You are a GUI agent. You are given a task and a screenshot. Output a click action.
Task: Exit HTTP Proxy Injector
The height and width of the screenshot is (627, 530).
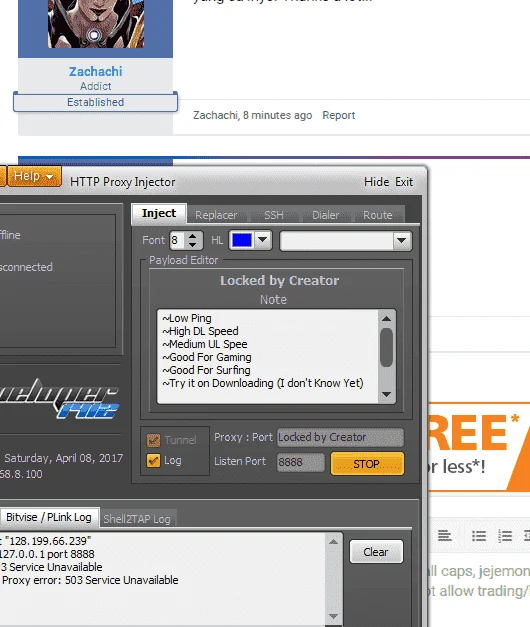pyautogui.click(x=404, y=182)
